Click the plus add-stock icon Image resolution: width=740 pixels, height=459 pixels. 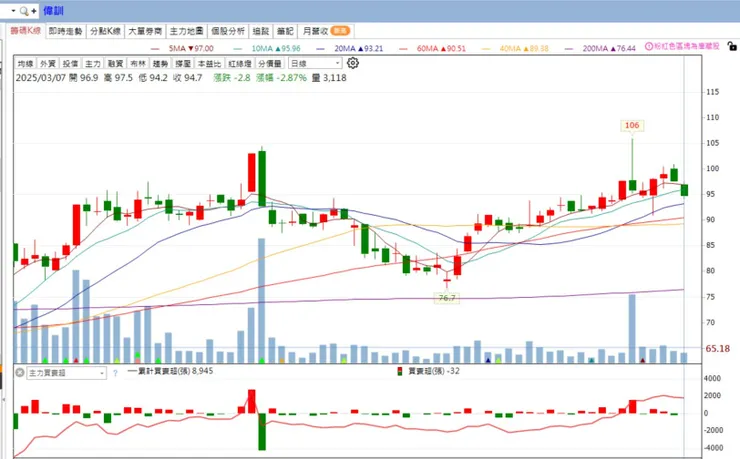[34, 11]
